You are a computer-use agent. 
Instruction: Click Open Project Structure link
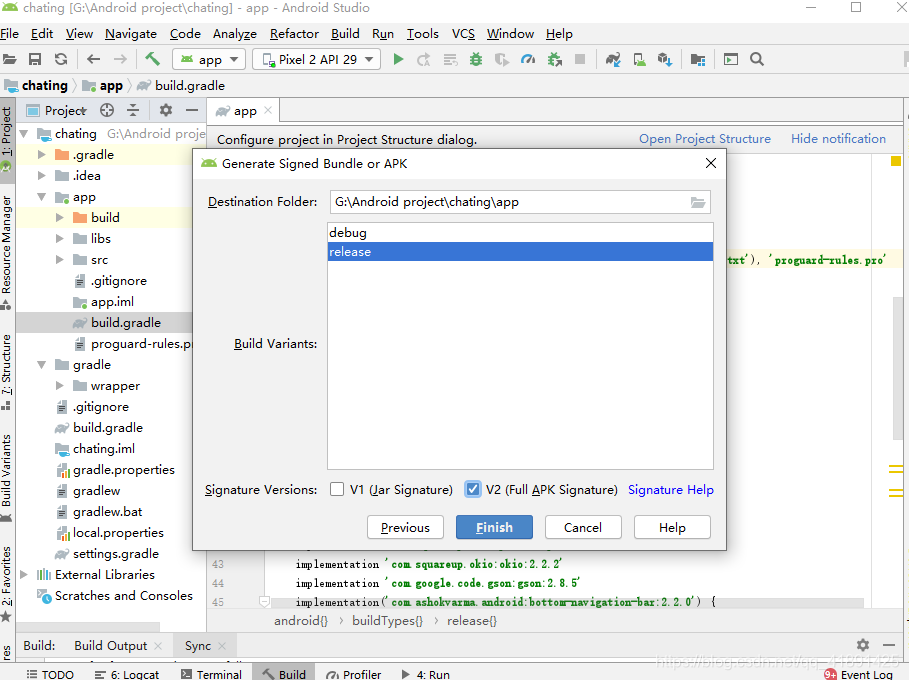(705, 139)
